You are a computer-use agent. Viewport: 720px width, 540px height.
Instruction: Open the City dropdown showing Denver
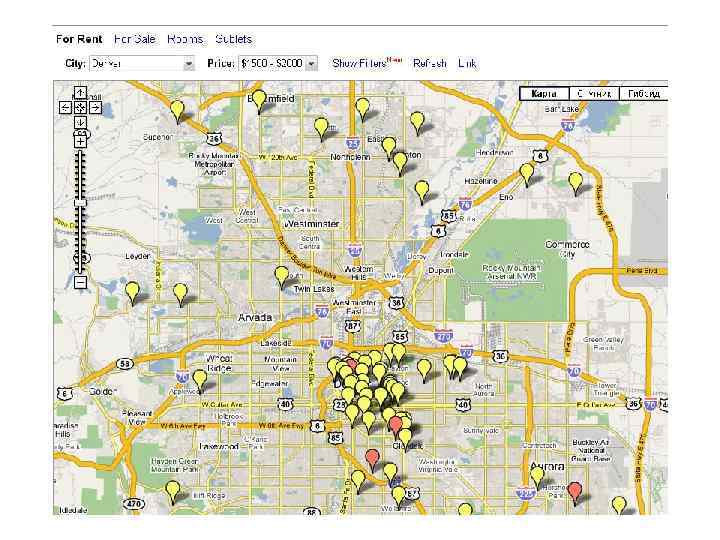pyautogui.click(x=142, y=63)
